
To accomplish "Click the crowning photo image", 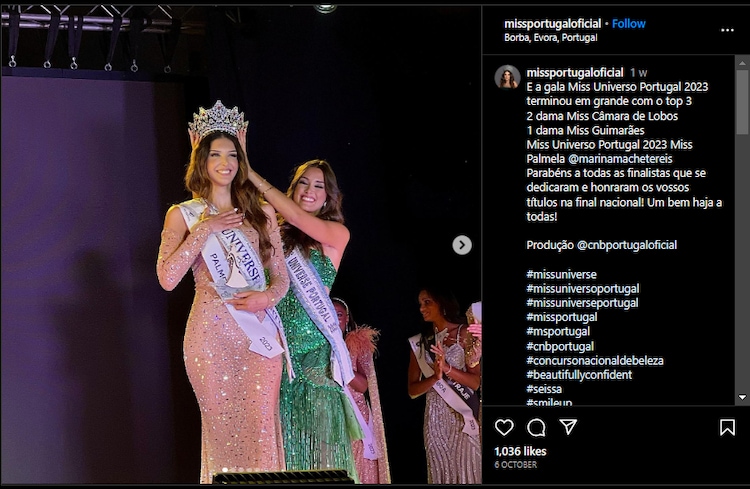I will (241, 245).
